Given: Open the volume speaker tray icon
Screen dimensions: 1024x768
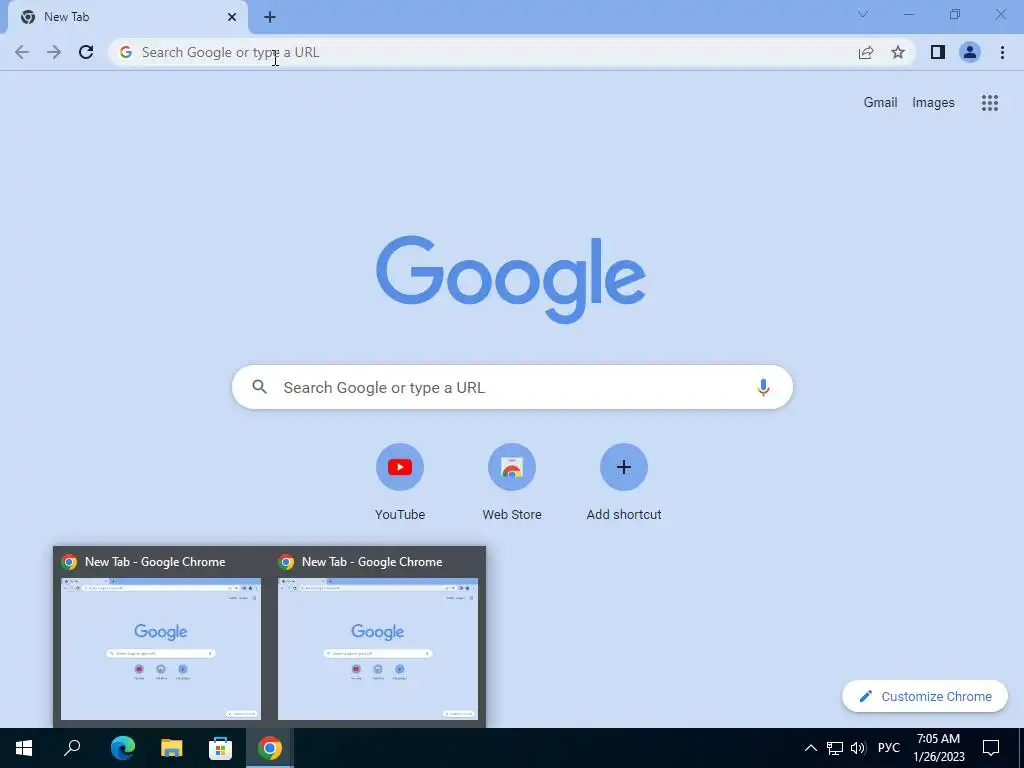Looking at the screenshot, I should [858, 748].
